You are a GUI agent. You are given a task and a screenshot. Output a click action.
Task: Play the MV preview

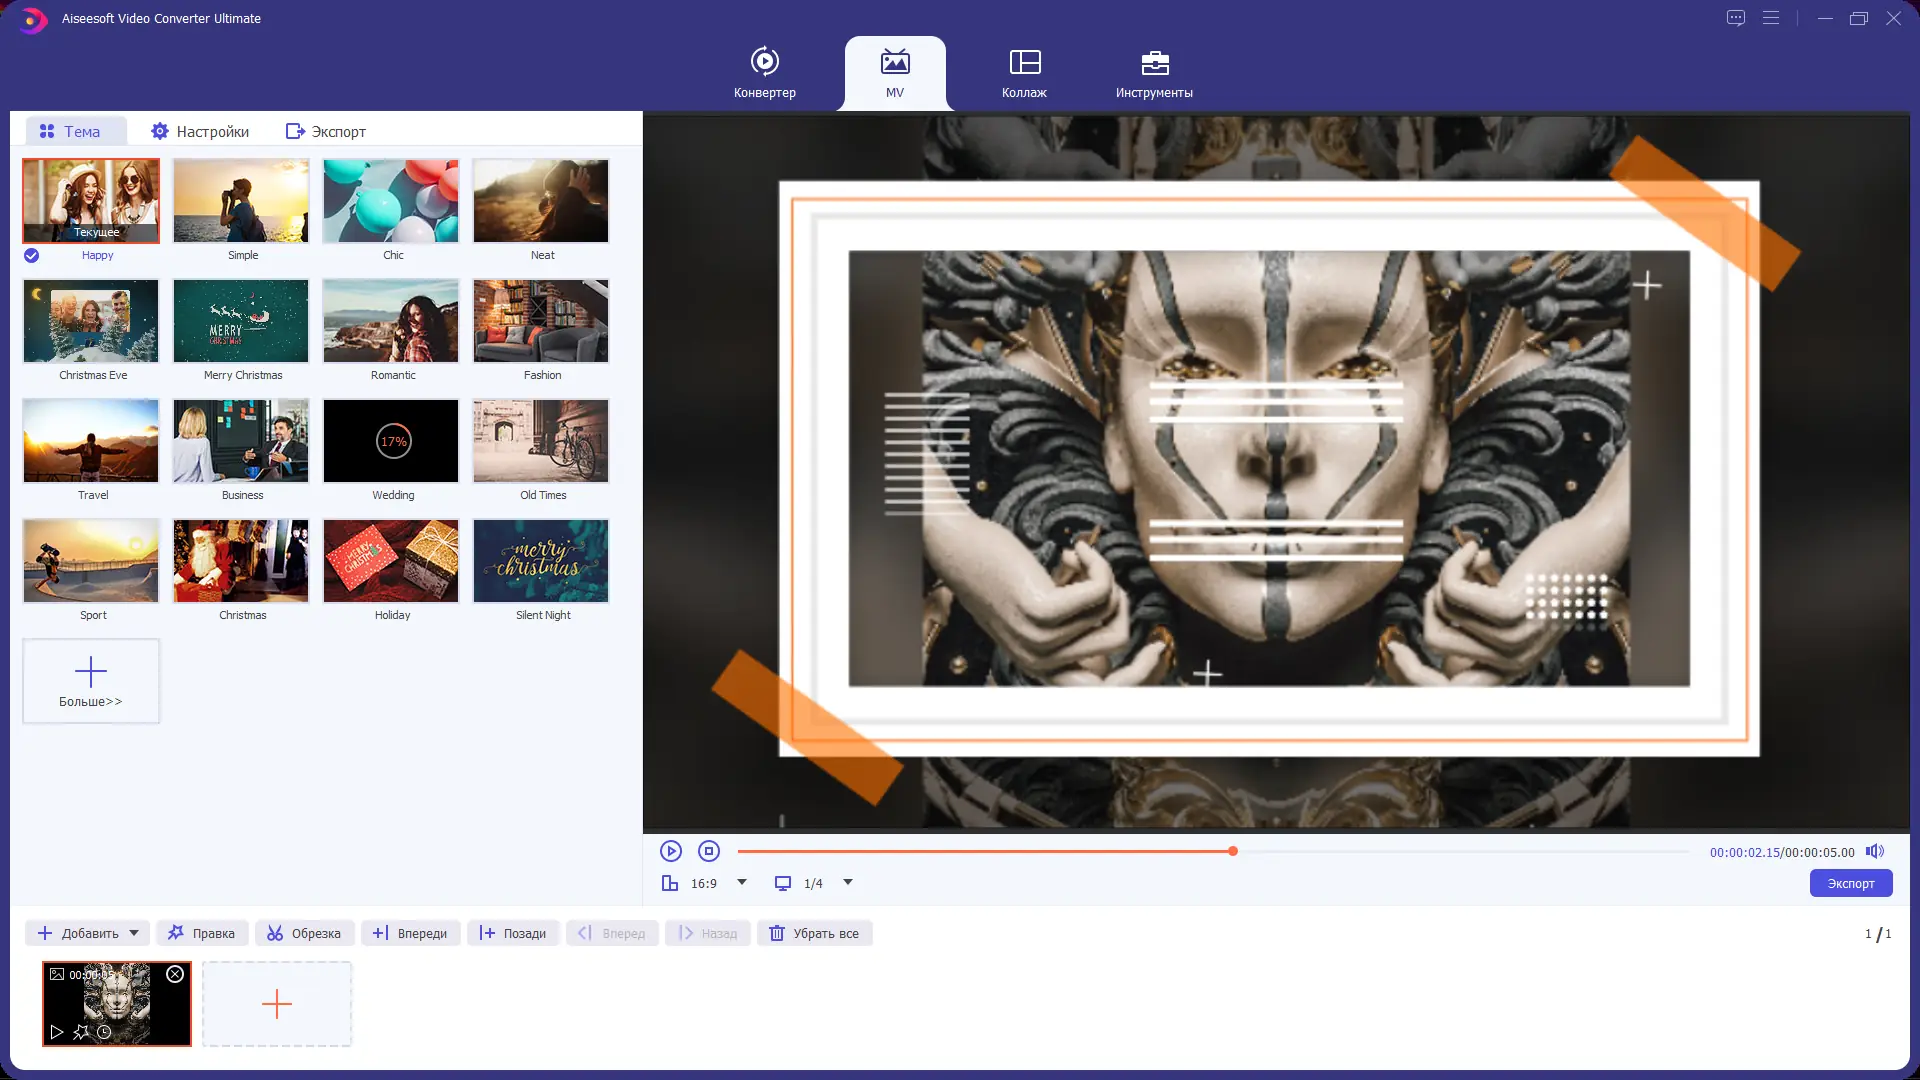671,851
